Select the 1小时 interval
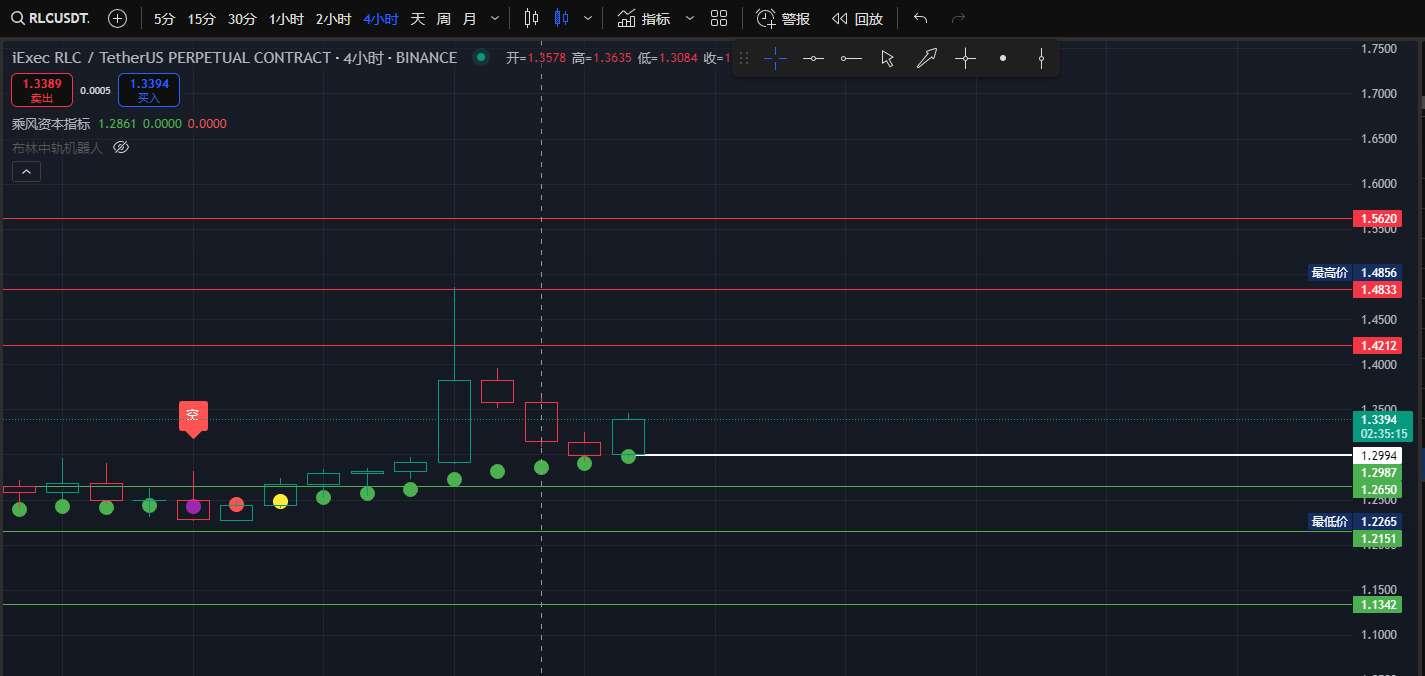1425x676 pixels. tap(286, 19)
